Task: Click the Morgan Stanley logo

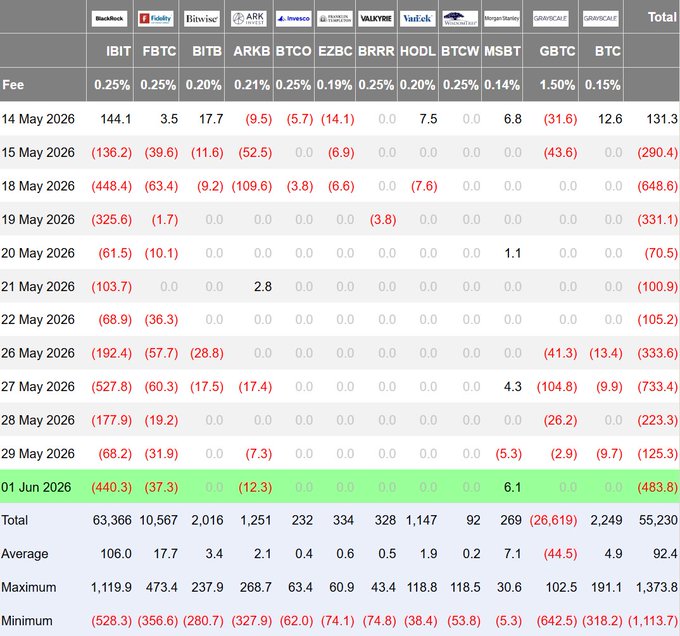Action: click(x=502, y=19)
